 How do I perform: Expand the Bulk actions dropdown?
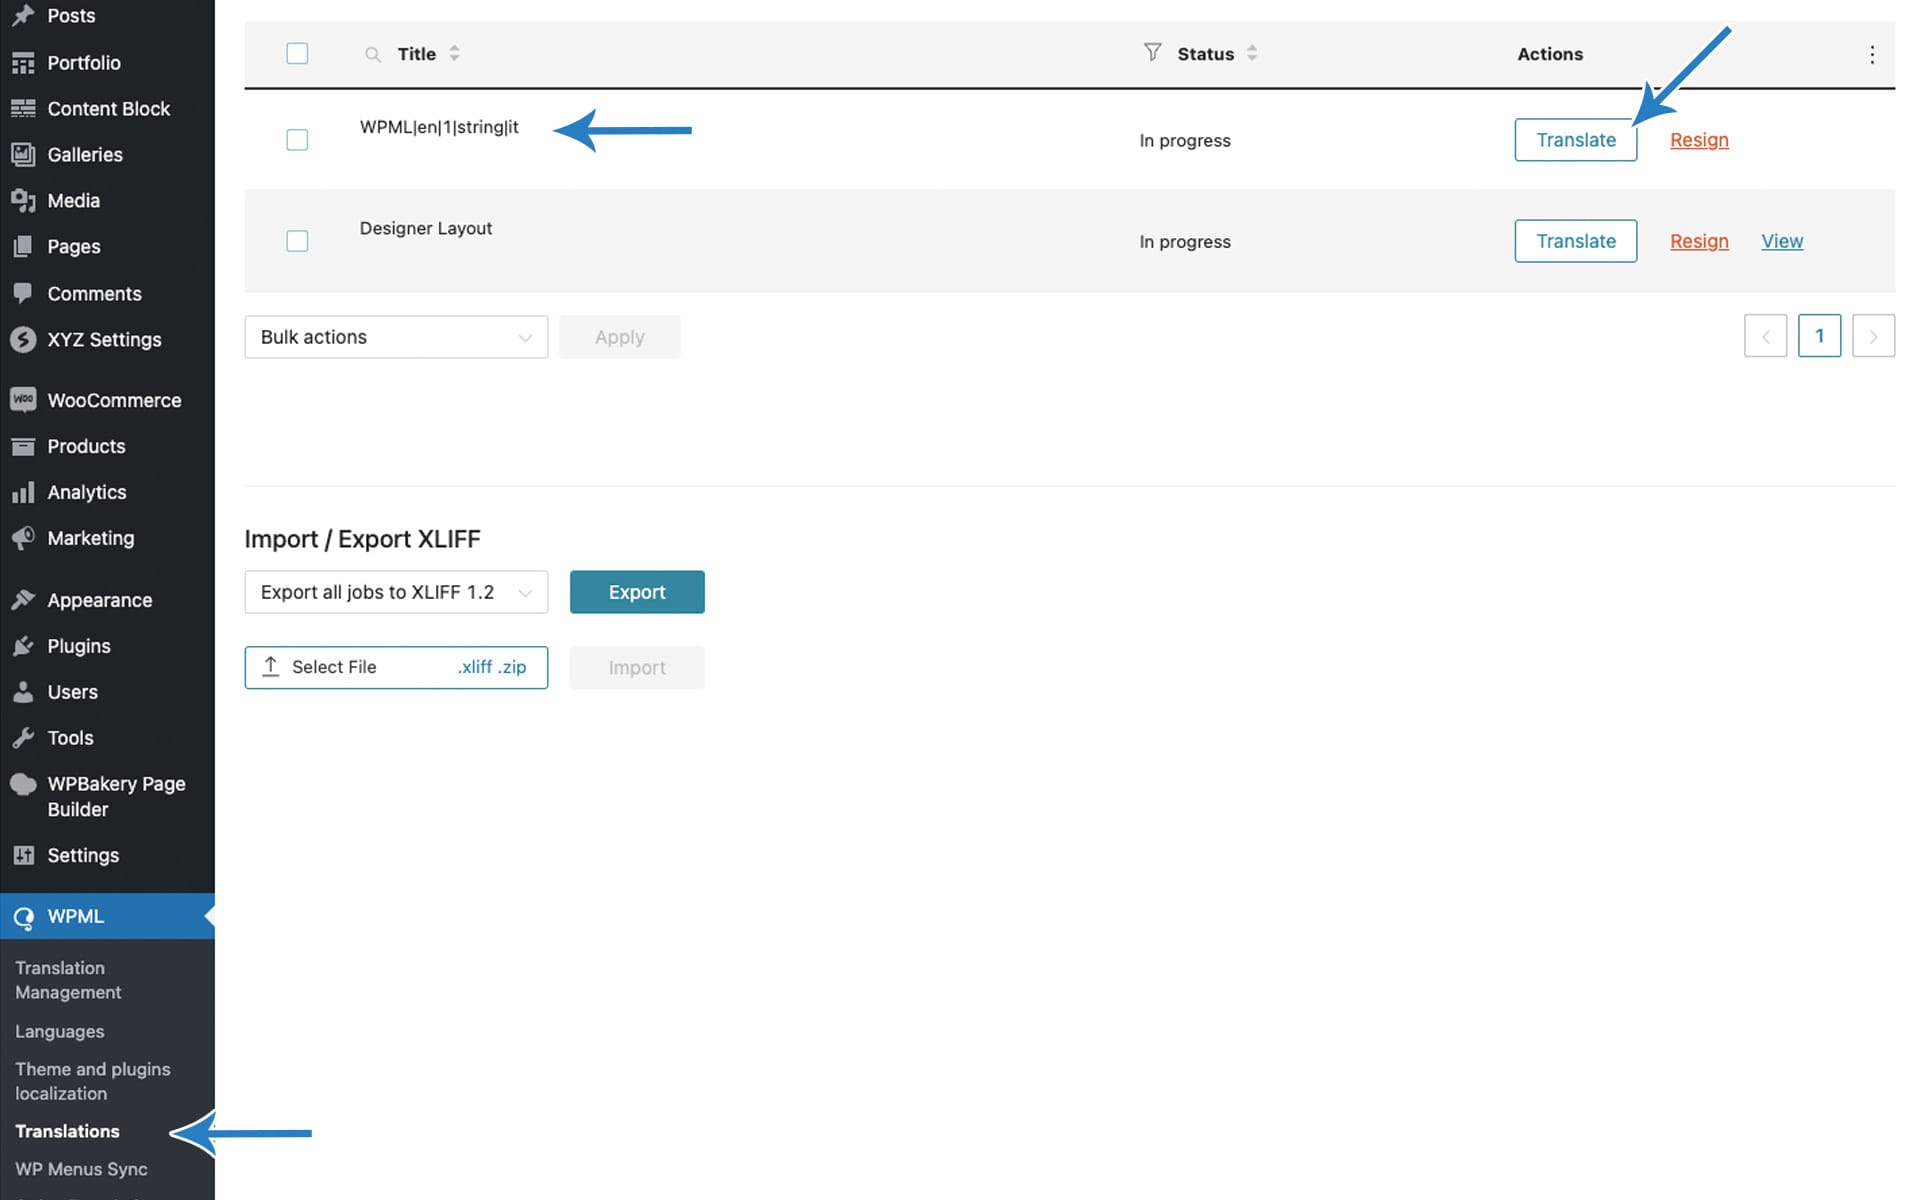tap(396, 337)
